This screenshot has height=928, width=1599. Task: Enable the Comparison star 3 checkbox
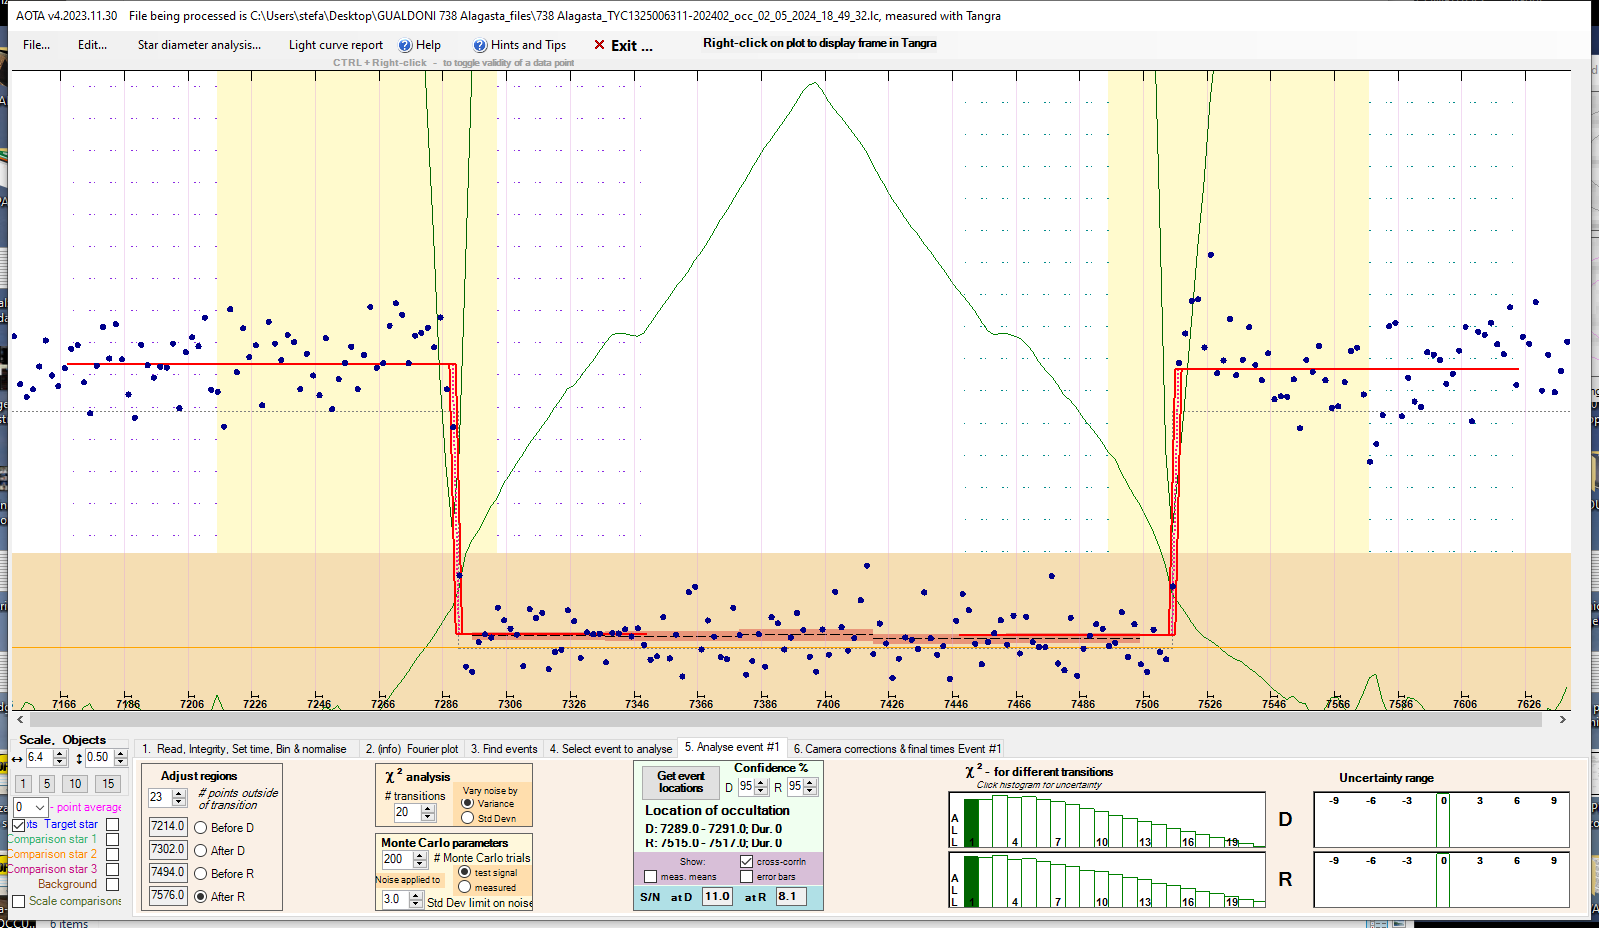coord(112,870)
